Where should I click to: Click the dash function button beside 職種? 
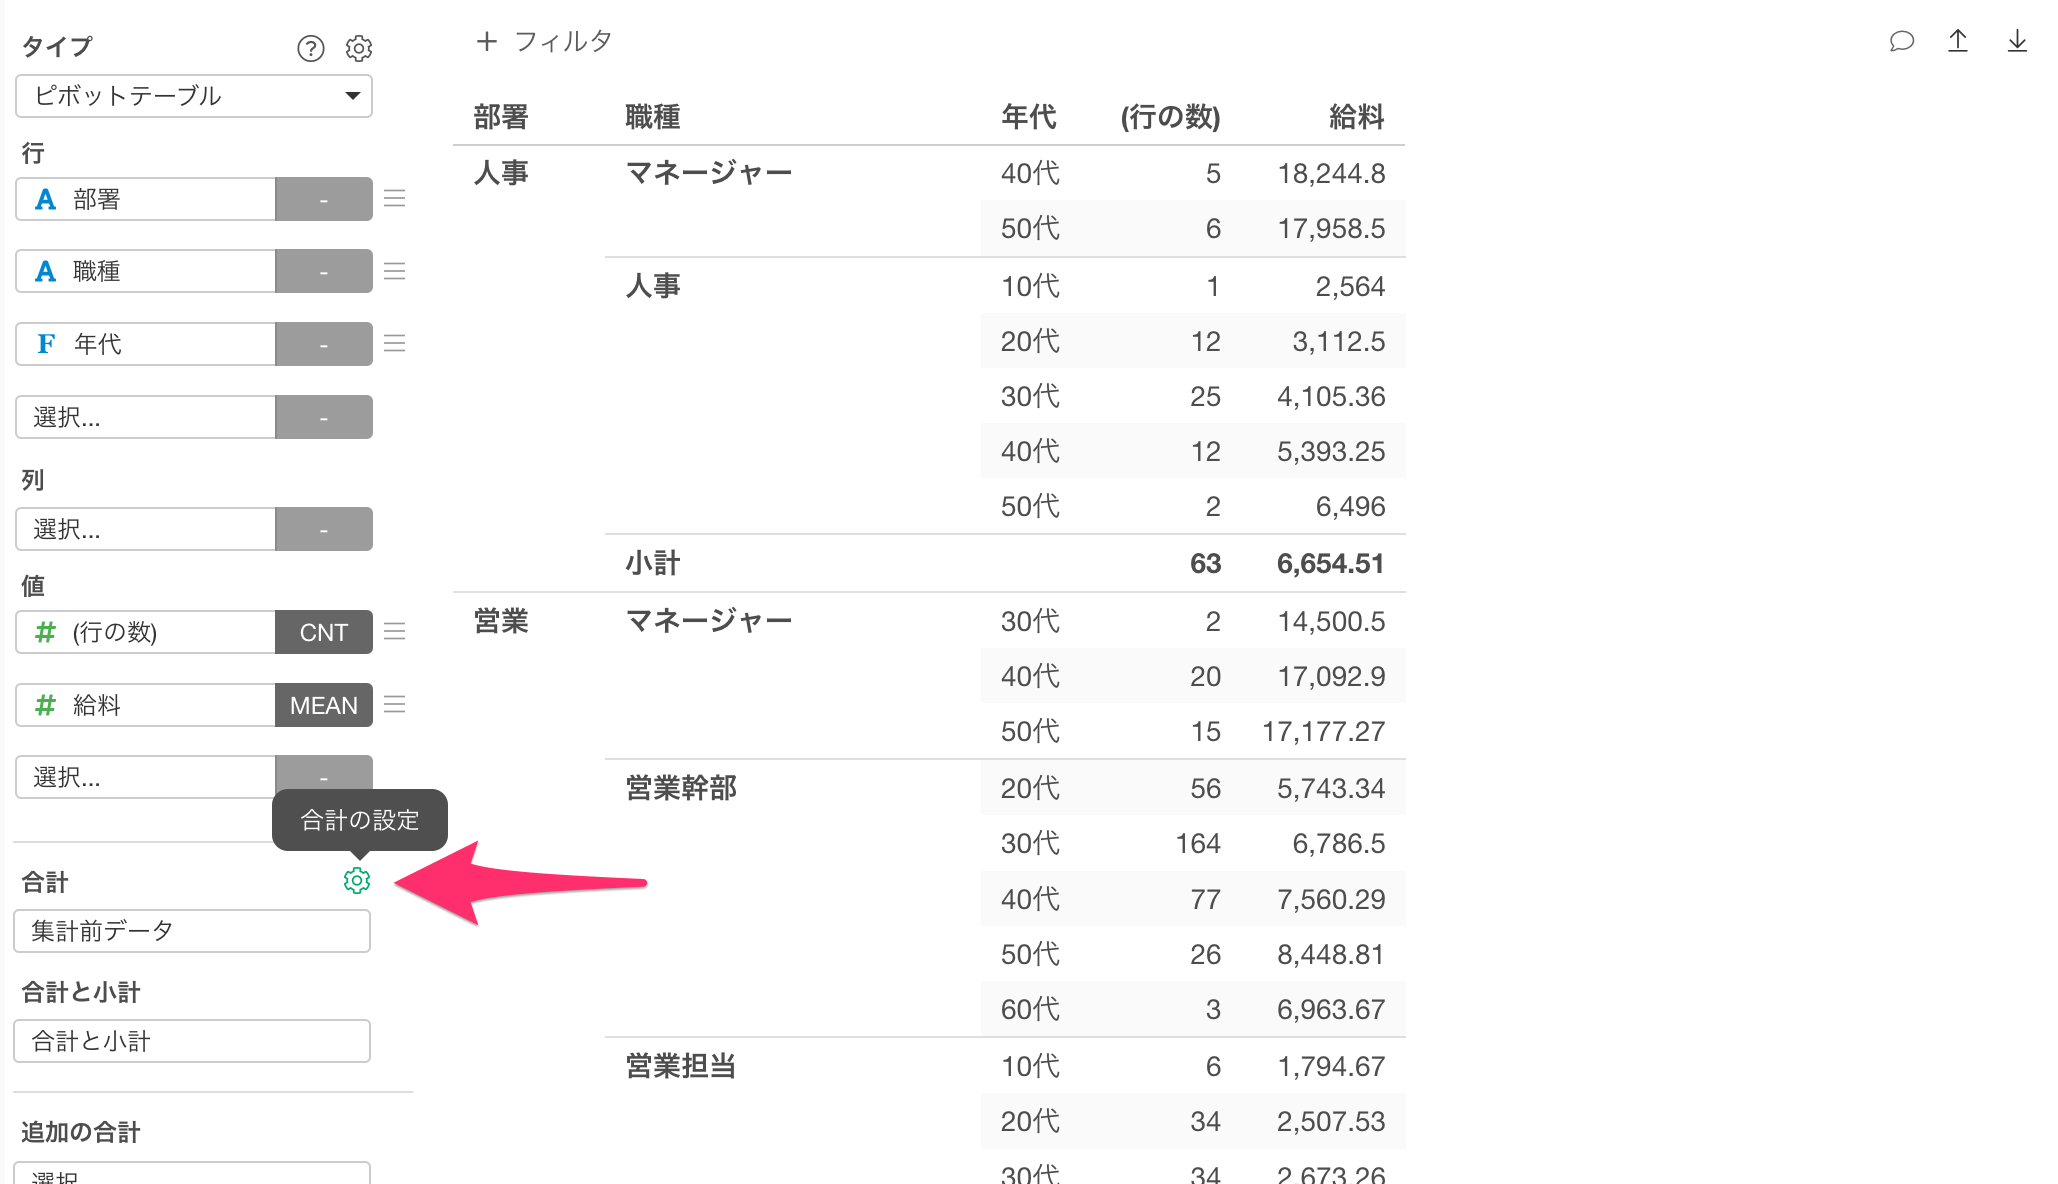click(x=324, y=271)
